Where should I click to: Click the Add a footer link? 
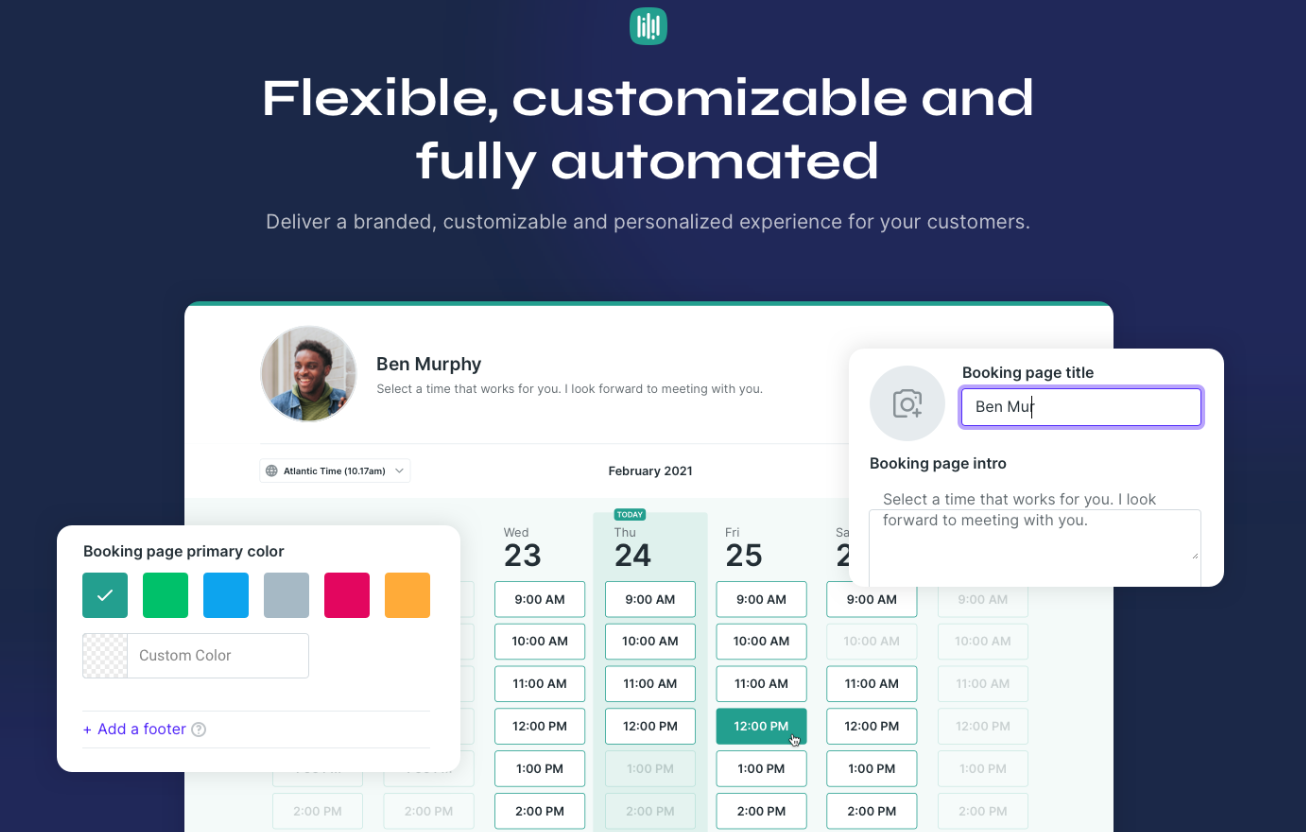(135, 730)
